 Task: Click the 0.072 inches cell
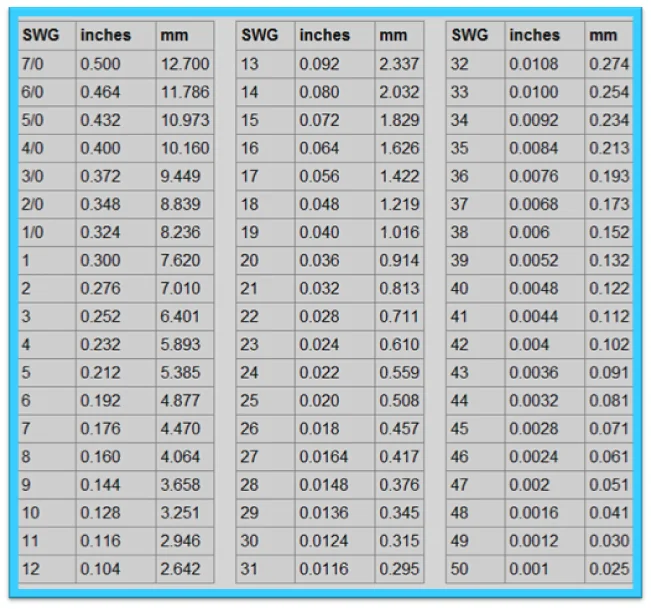pyautogui.click(x=335, y=120)
